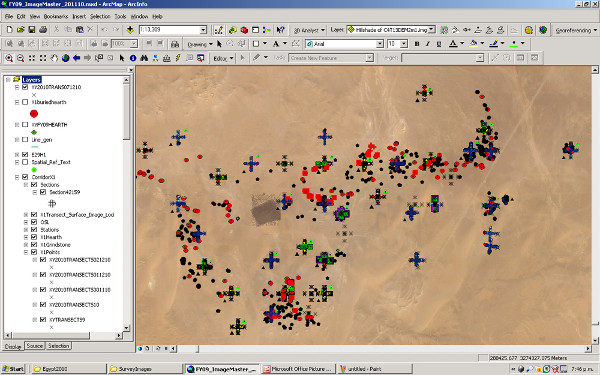
Task: Uncheck the XY2010TRANS071210 layer
Action: pos(25,87)
